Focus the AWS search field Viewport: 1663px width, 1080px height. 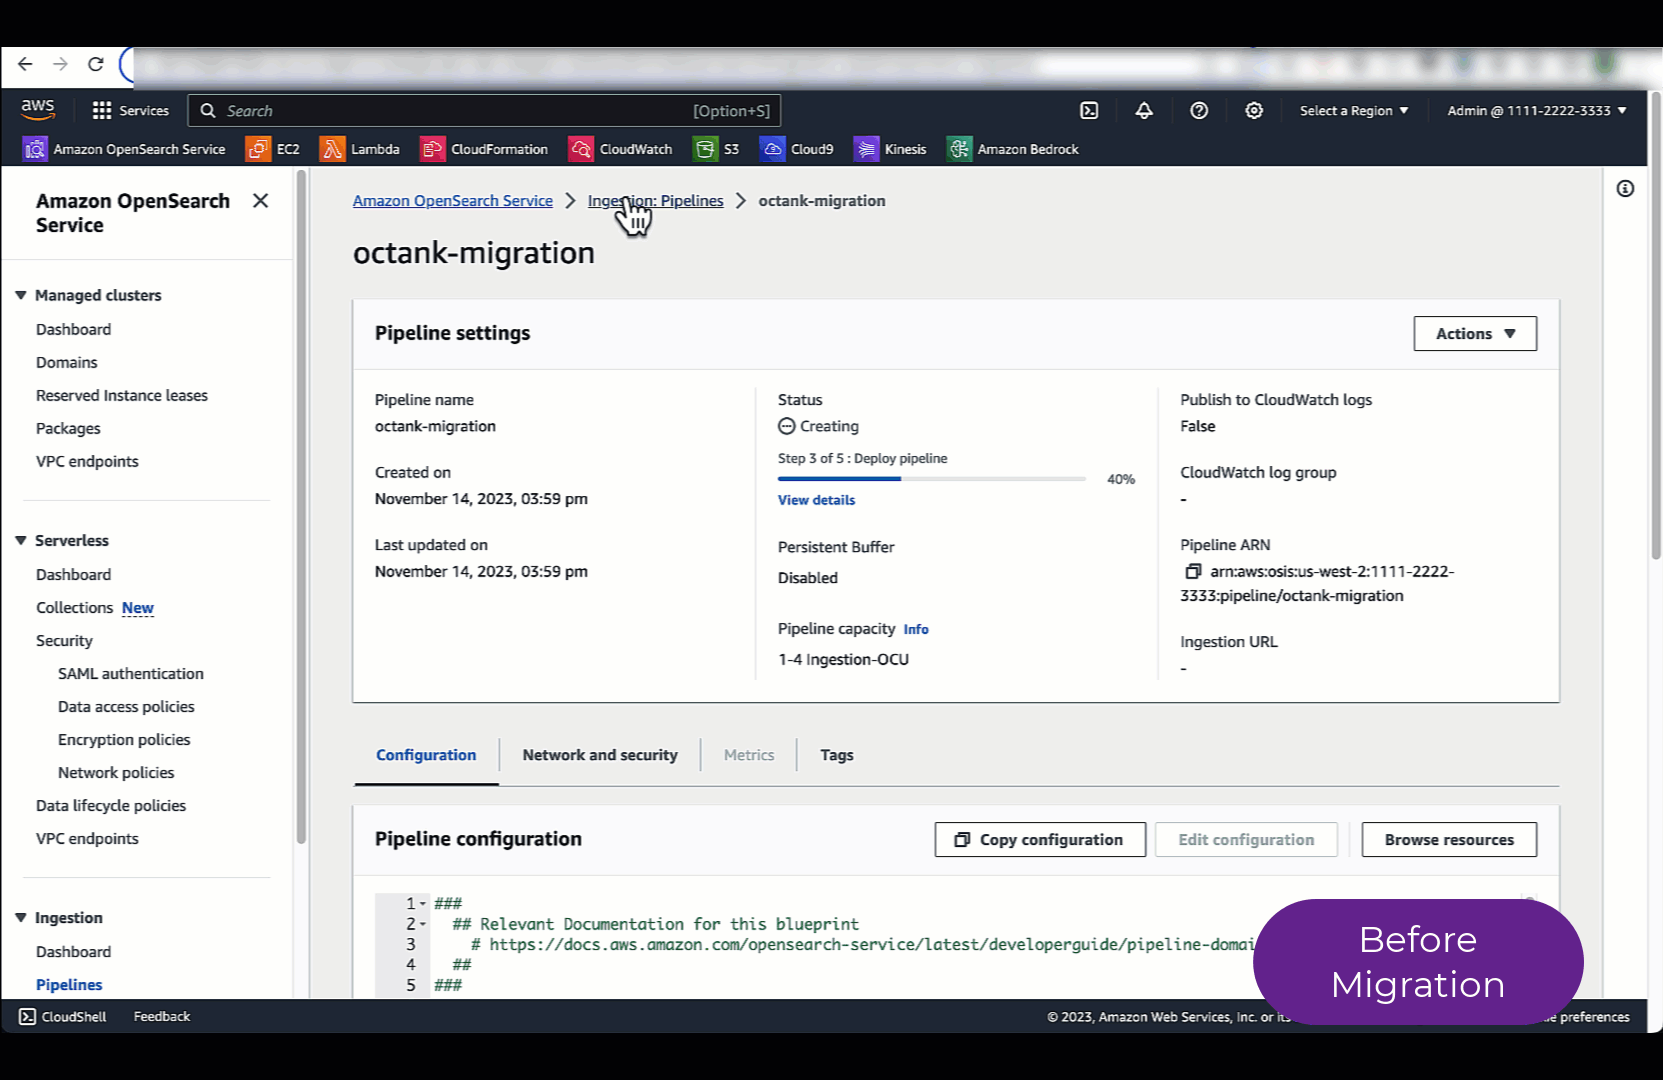pos(484,111)
